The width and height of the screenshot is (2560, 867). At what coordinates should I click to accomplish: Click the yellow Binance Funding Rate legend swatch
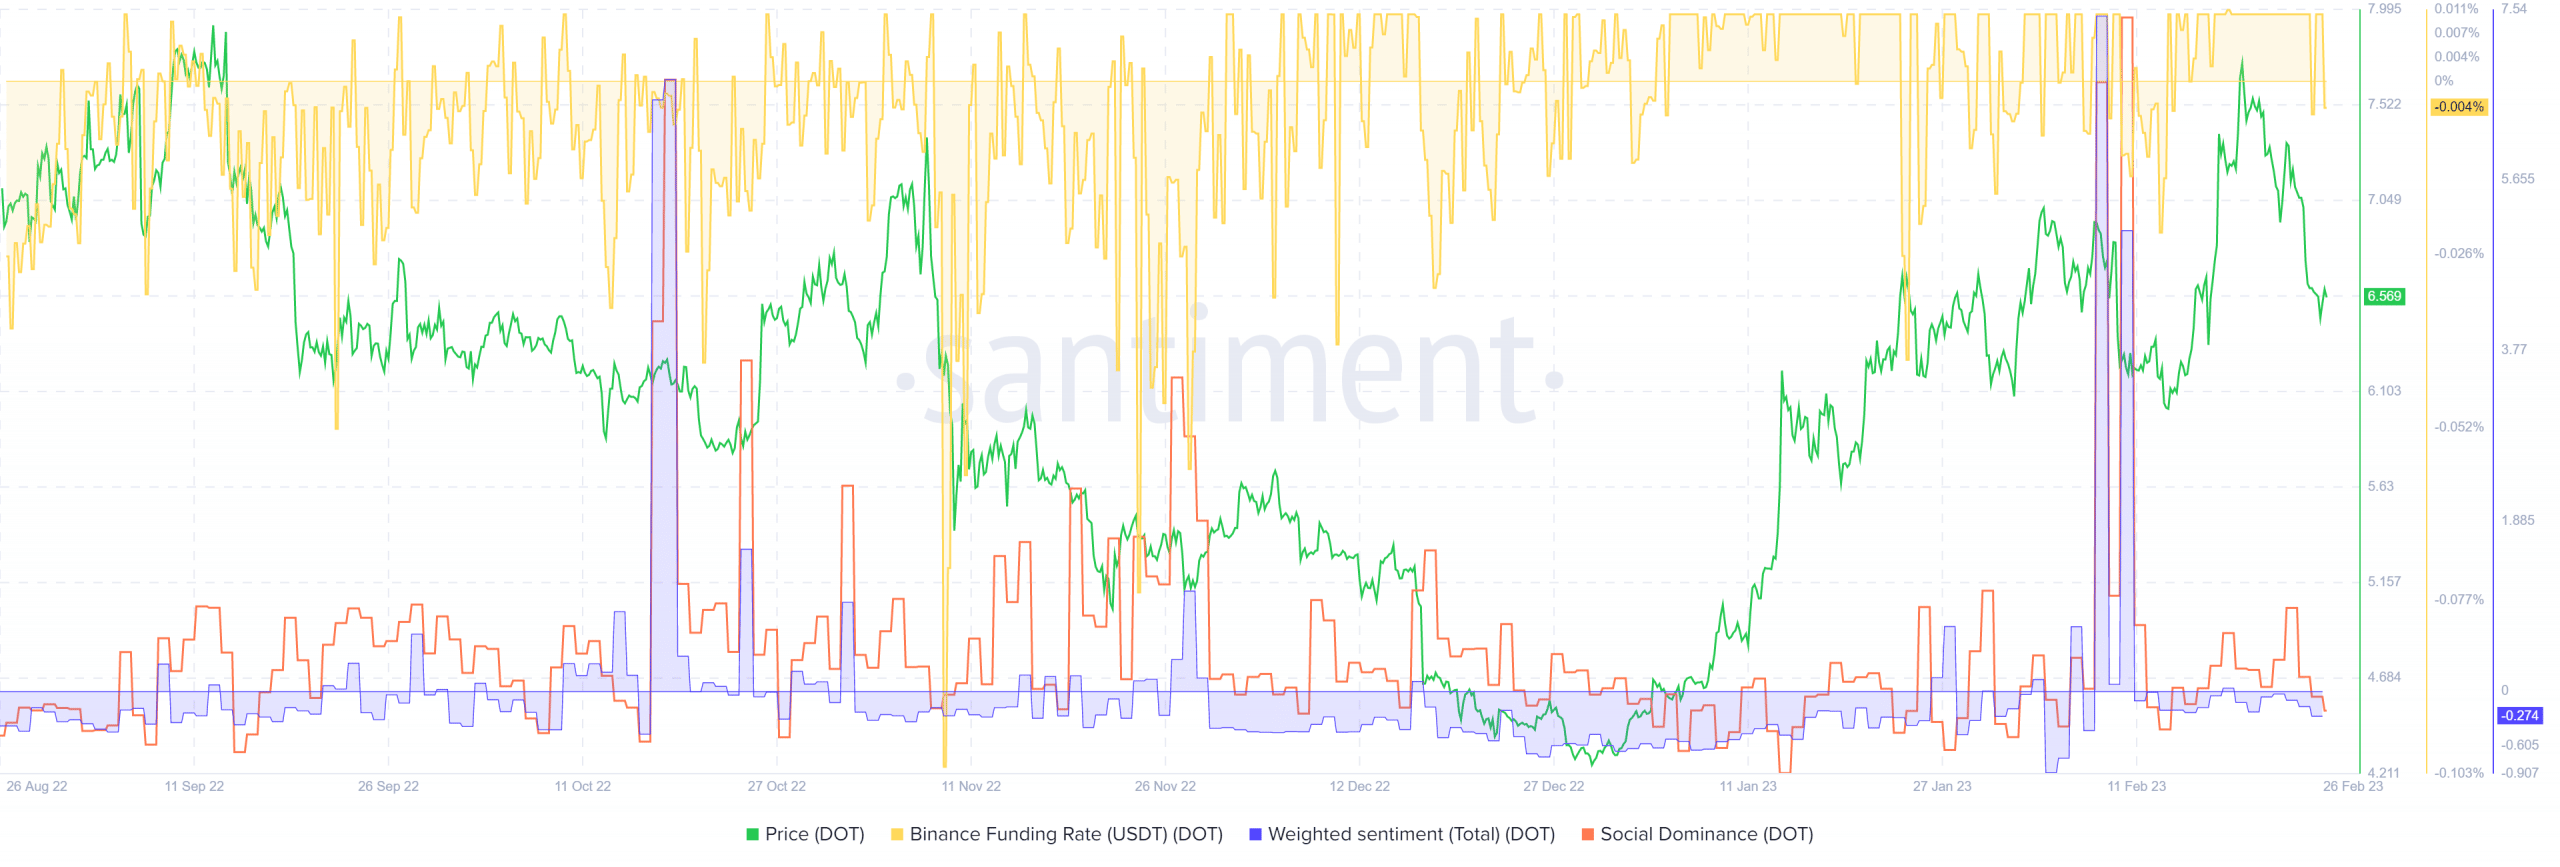click(897, 834)
